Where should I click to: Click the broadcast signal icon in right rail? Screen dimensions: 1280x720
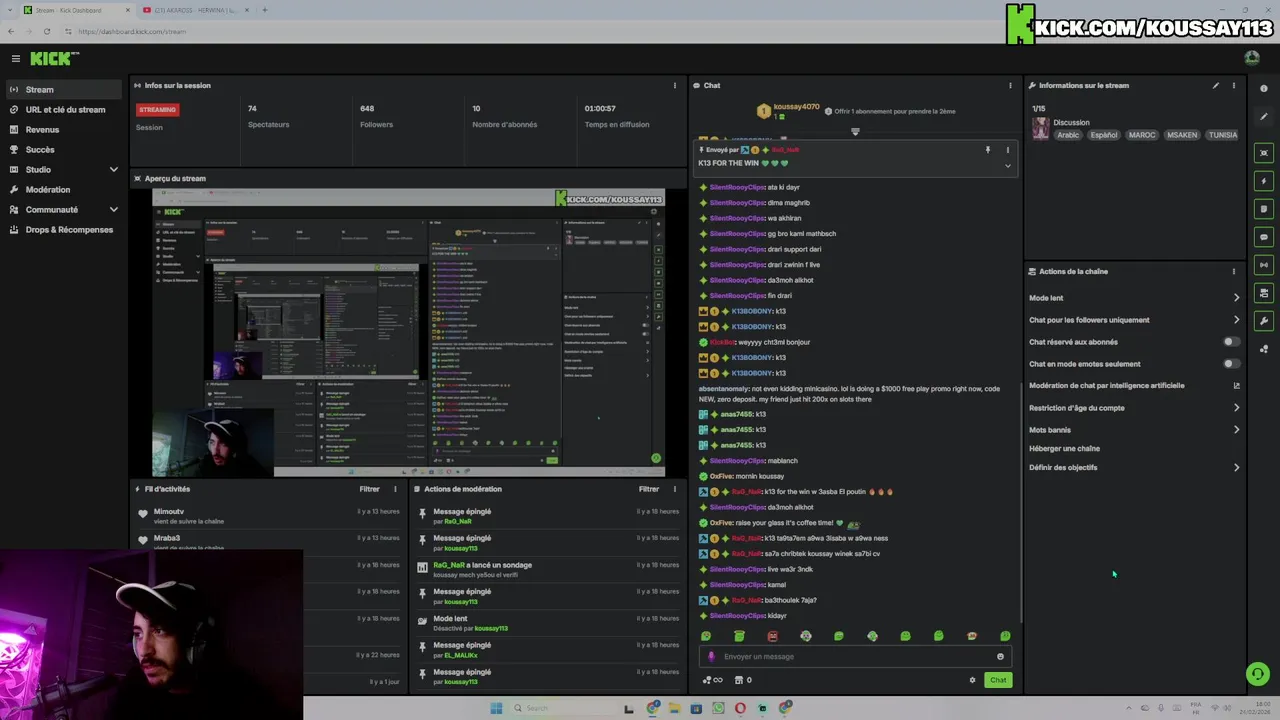click(1264, 265)
